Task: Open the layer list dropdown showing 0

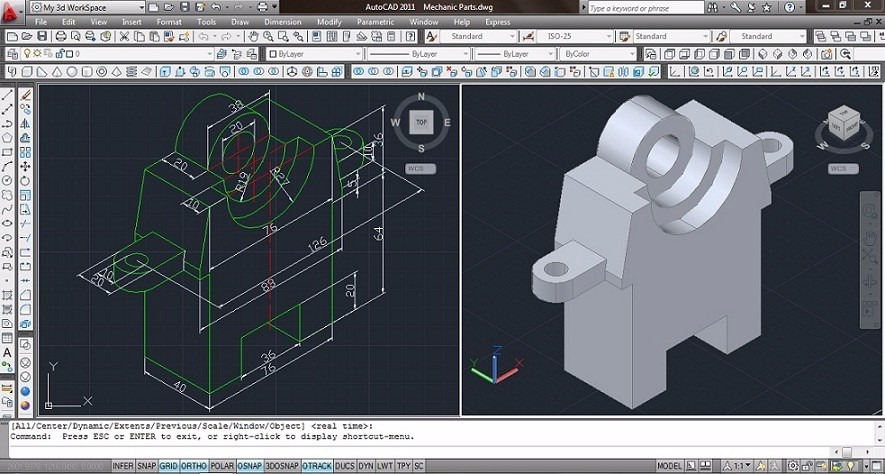Action: click(x=117, y=54)
